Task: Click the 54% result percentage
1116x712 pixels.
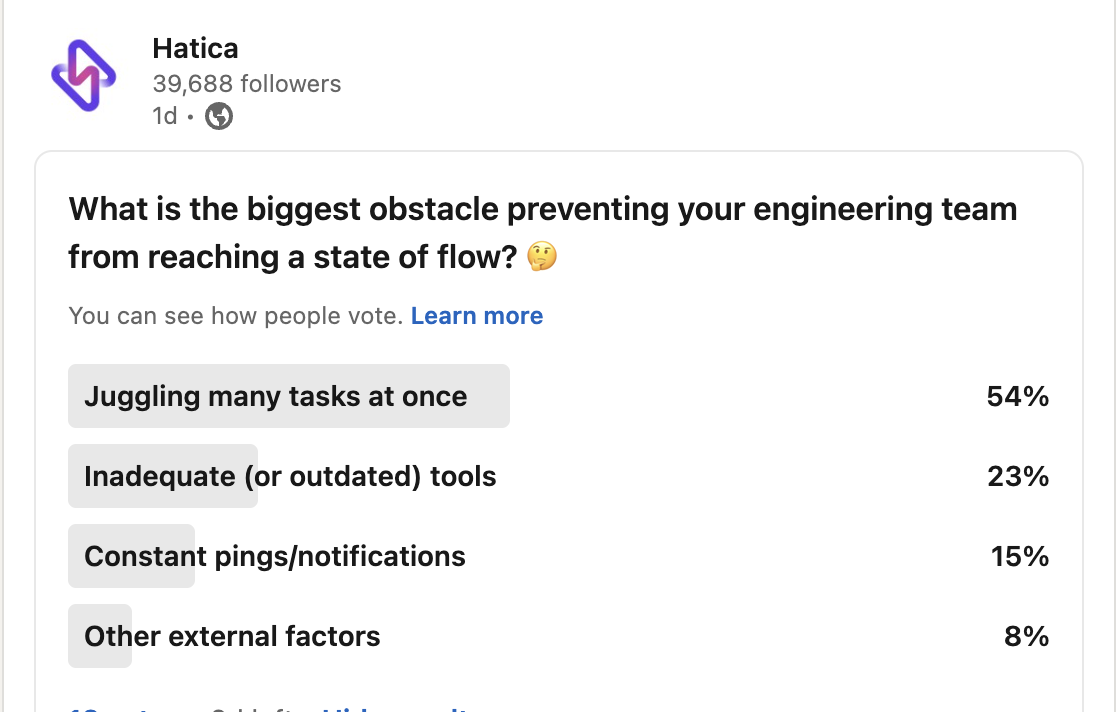Action: [x=1017, y=396]
